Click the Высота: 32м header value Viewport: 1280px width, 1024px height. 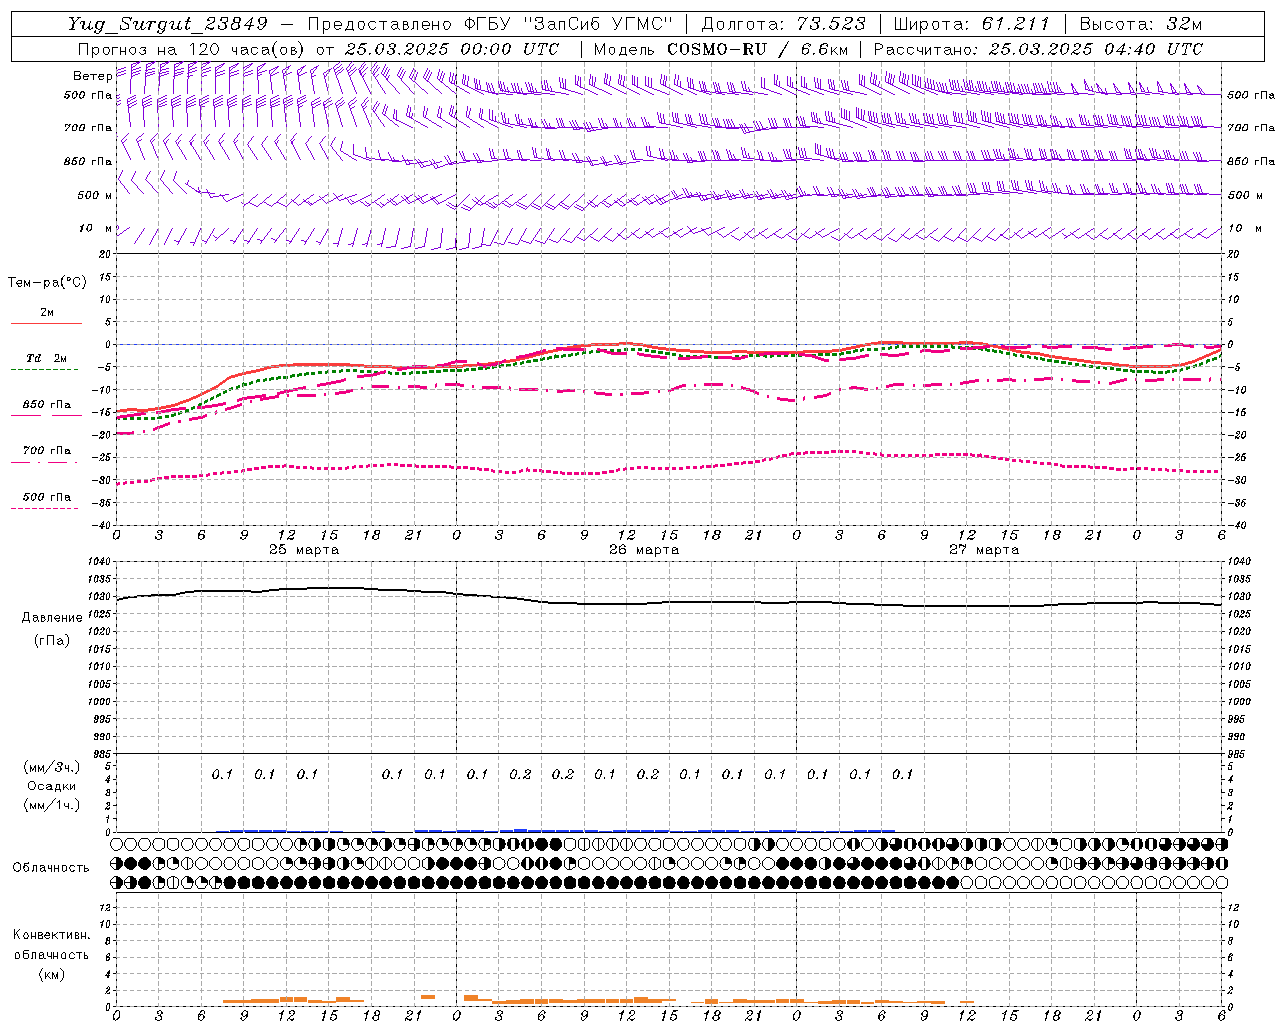click(1139, 24)
